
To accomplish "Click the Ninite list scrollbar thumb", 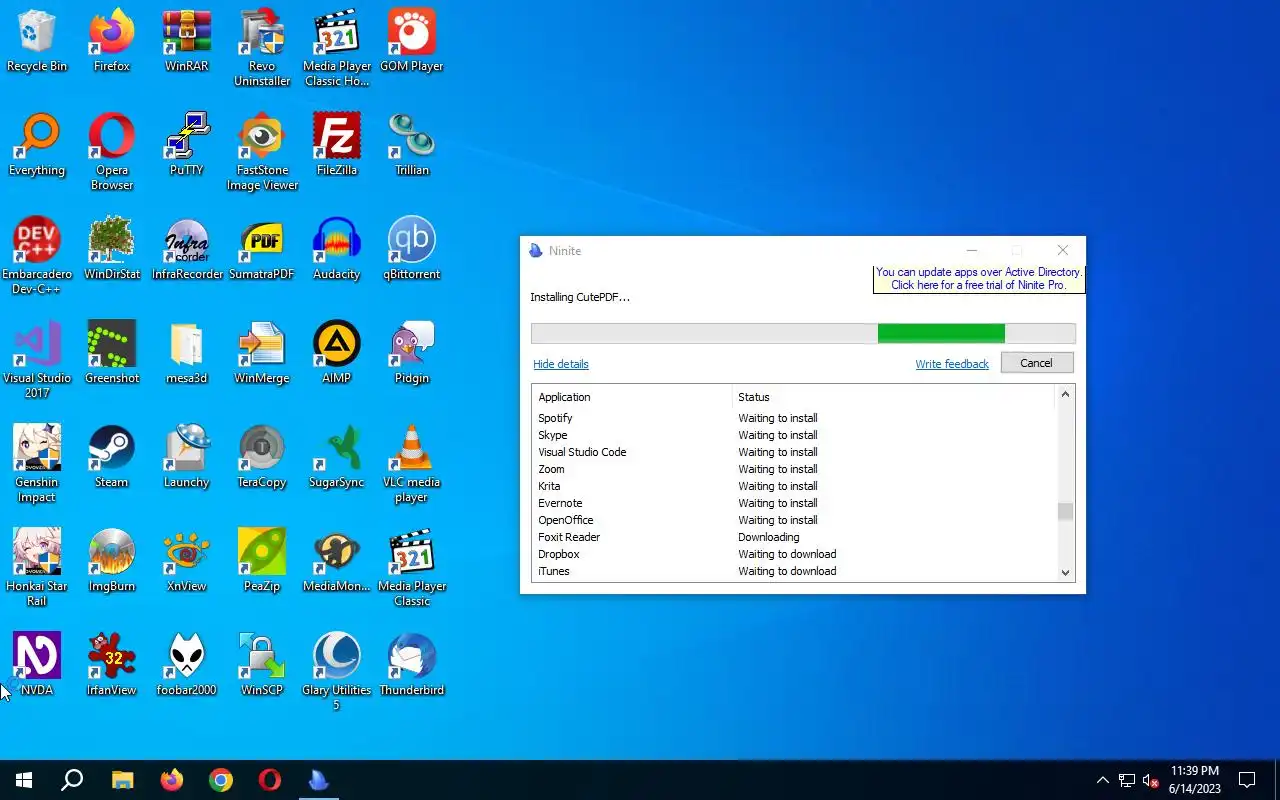I will coord(1065,512).
